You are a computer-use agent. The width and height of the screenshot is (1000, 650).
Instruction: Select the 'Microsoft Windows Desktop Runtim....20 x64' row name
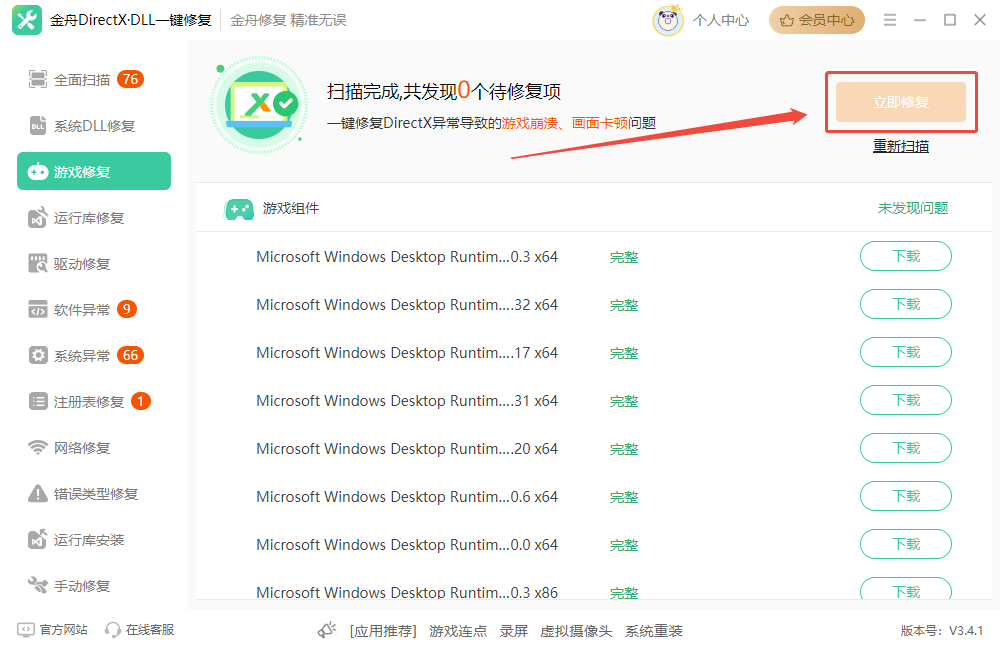point(407,448)
